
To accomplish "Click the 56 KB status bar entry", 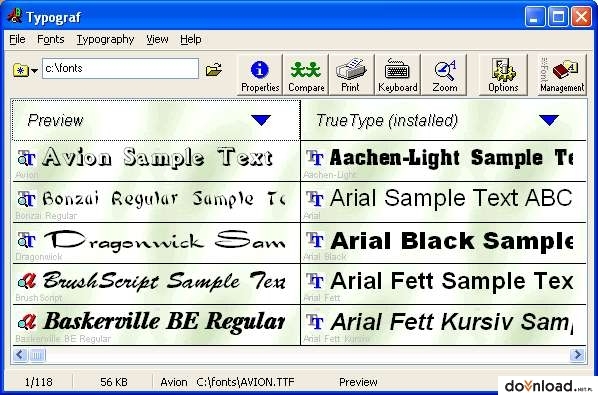I will pos(114,382).
